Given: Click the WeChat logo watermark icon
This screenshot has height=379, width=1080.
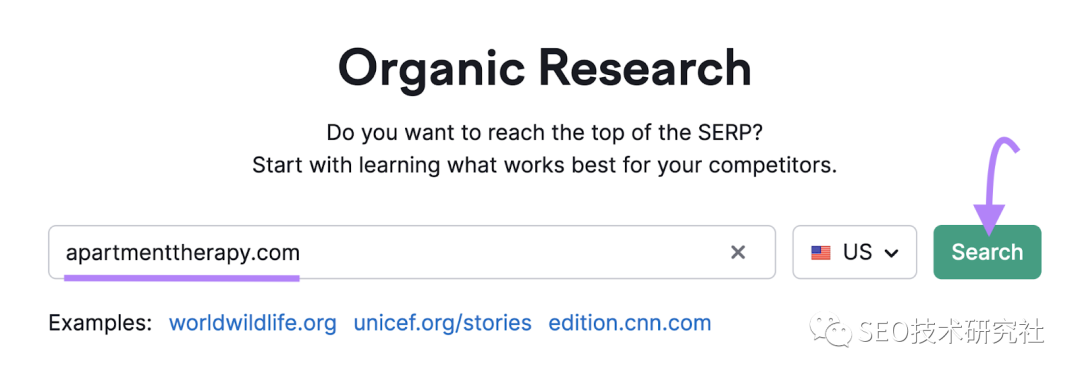Looking at the screenshot, I should [x=831, y=331].
